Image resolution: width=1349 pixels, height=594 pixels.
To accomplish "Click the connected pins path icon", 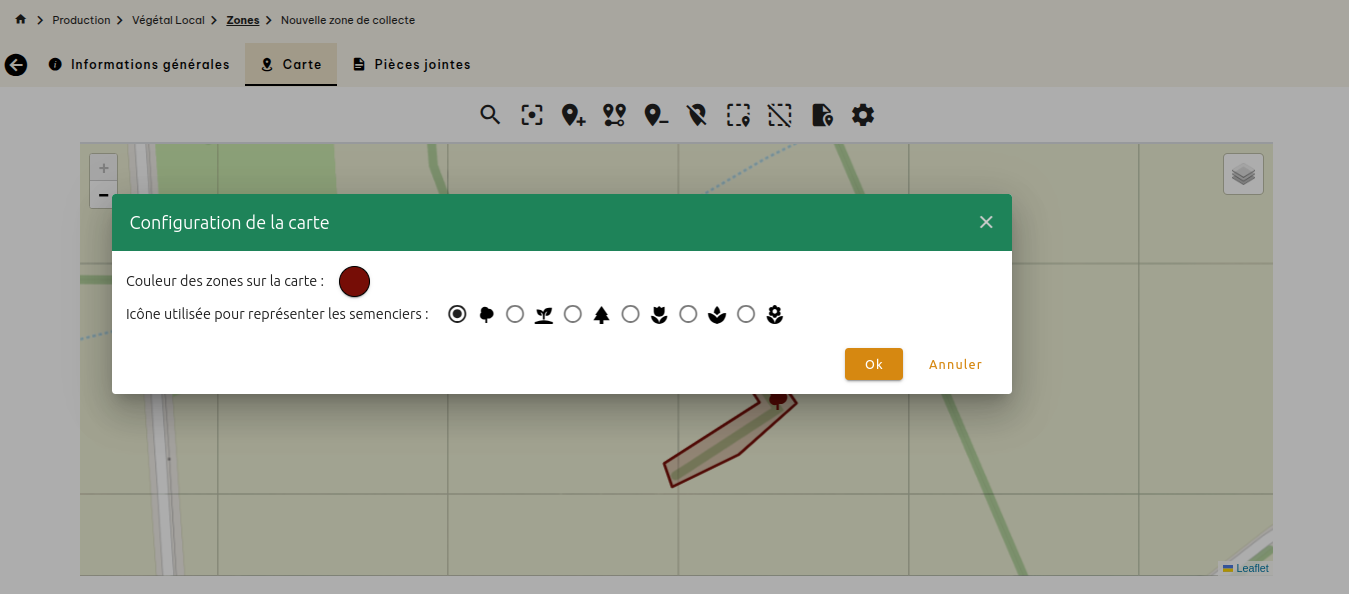I will [614, 115].
